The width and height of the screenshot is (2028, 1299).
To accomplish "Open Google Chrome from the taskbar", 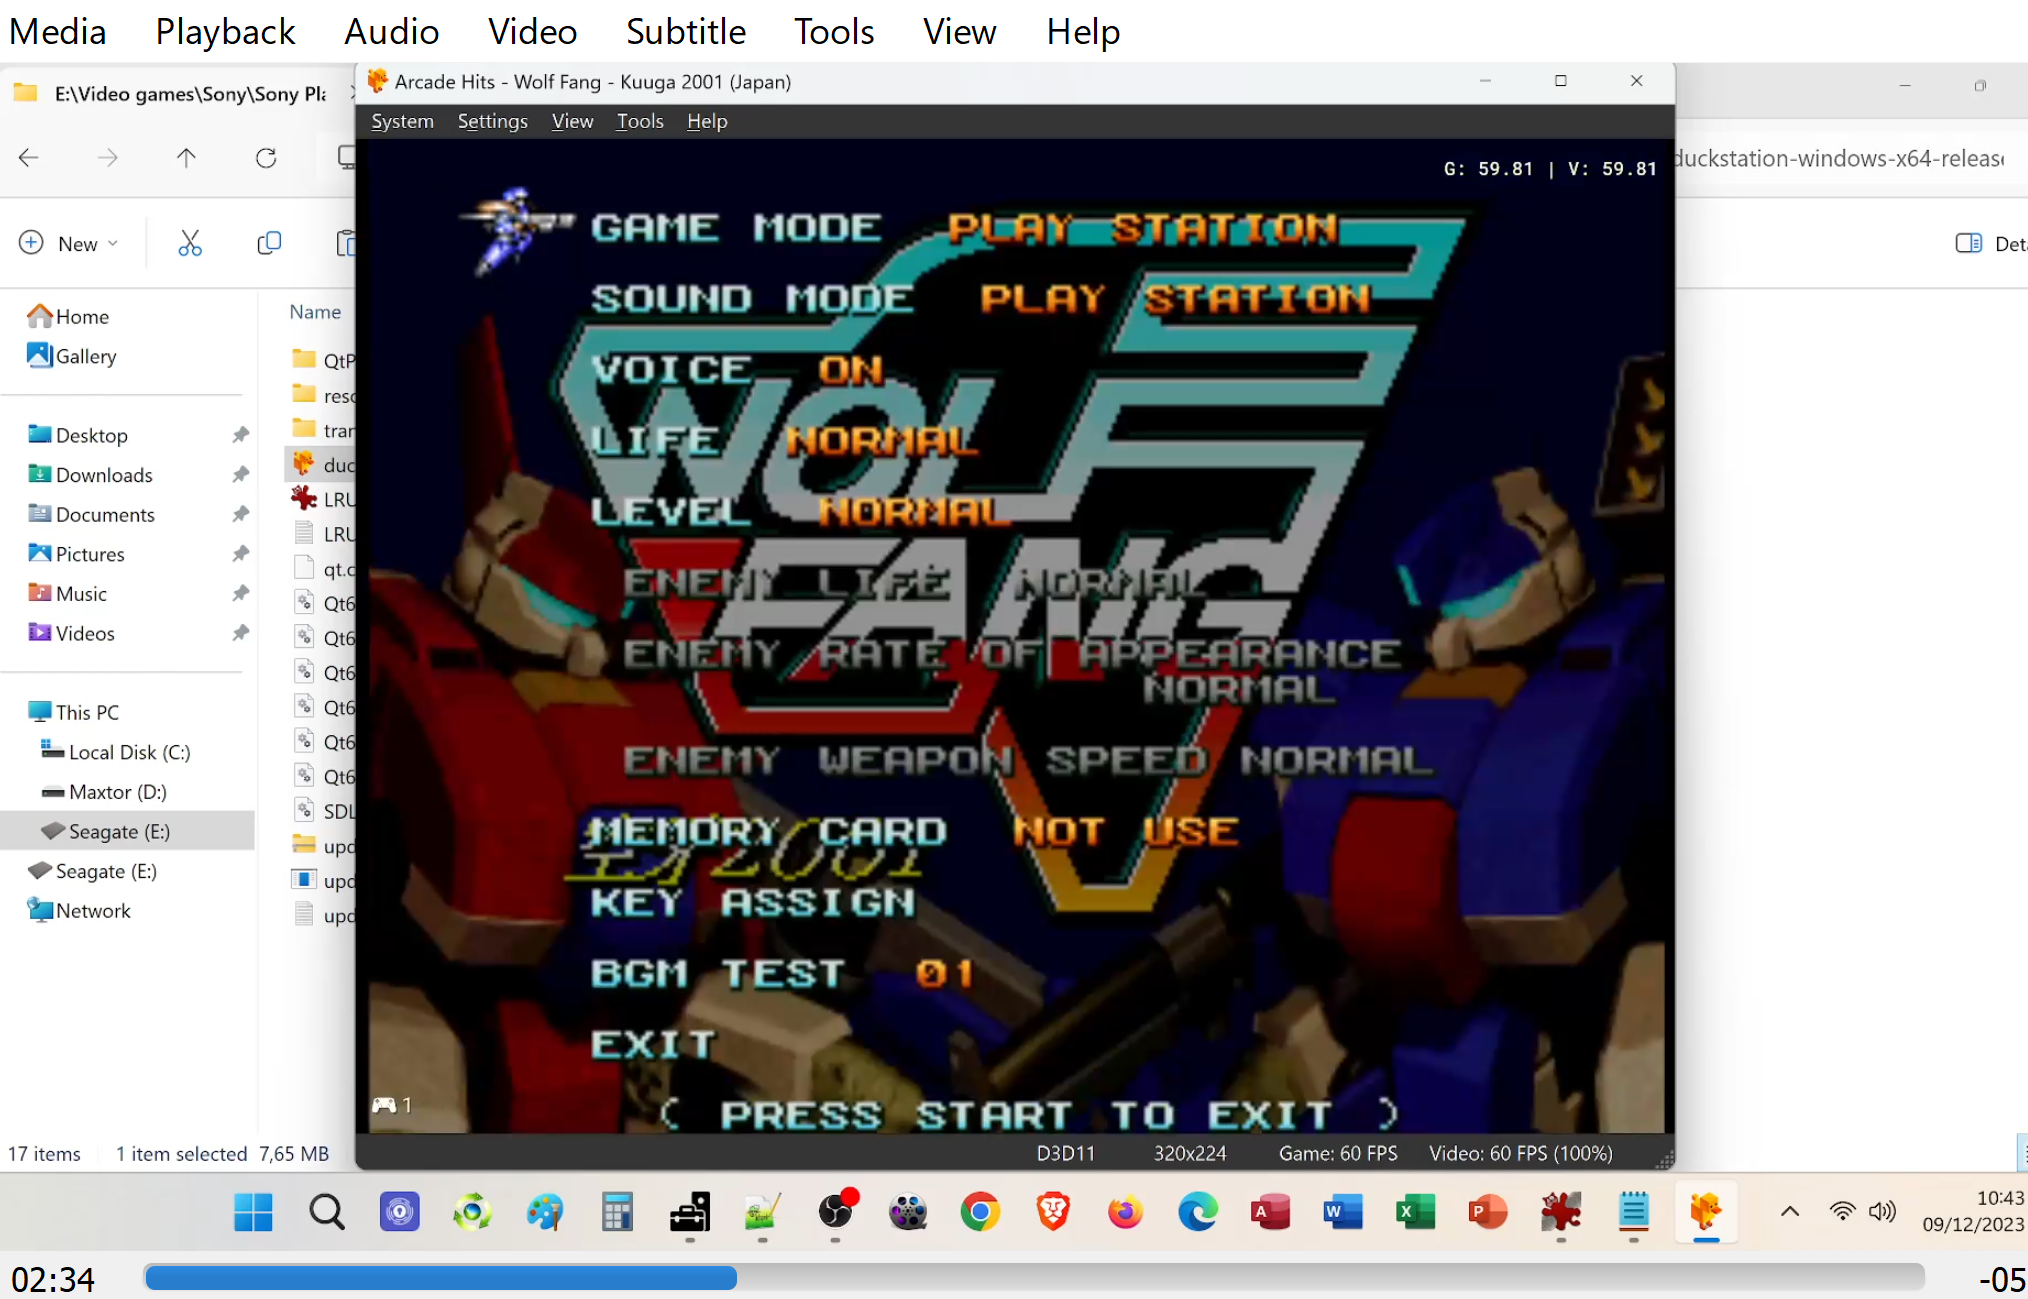I will pos(980,1212).
